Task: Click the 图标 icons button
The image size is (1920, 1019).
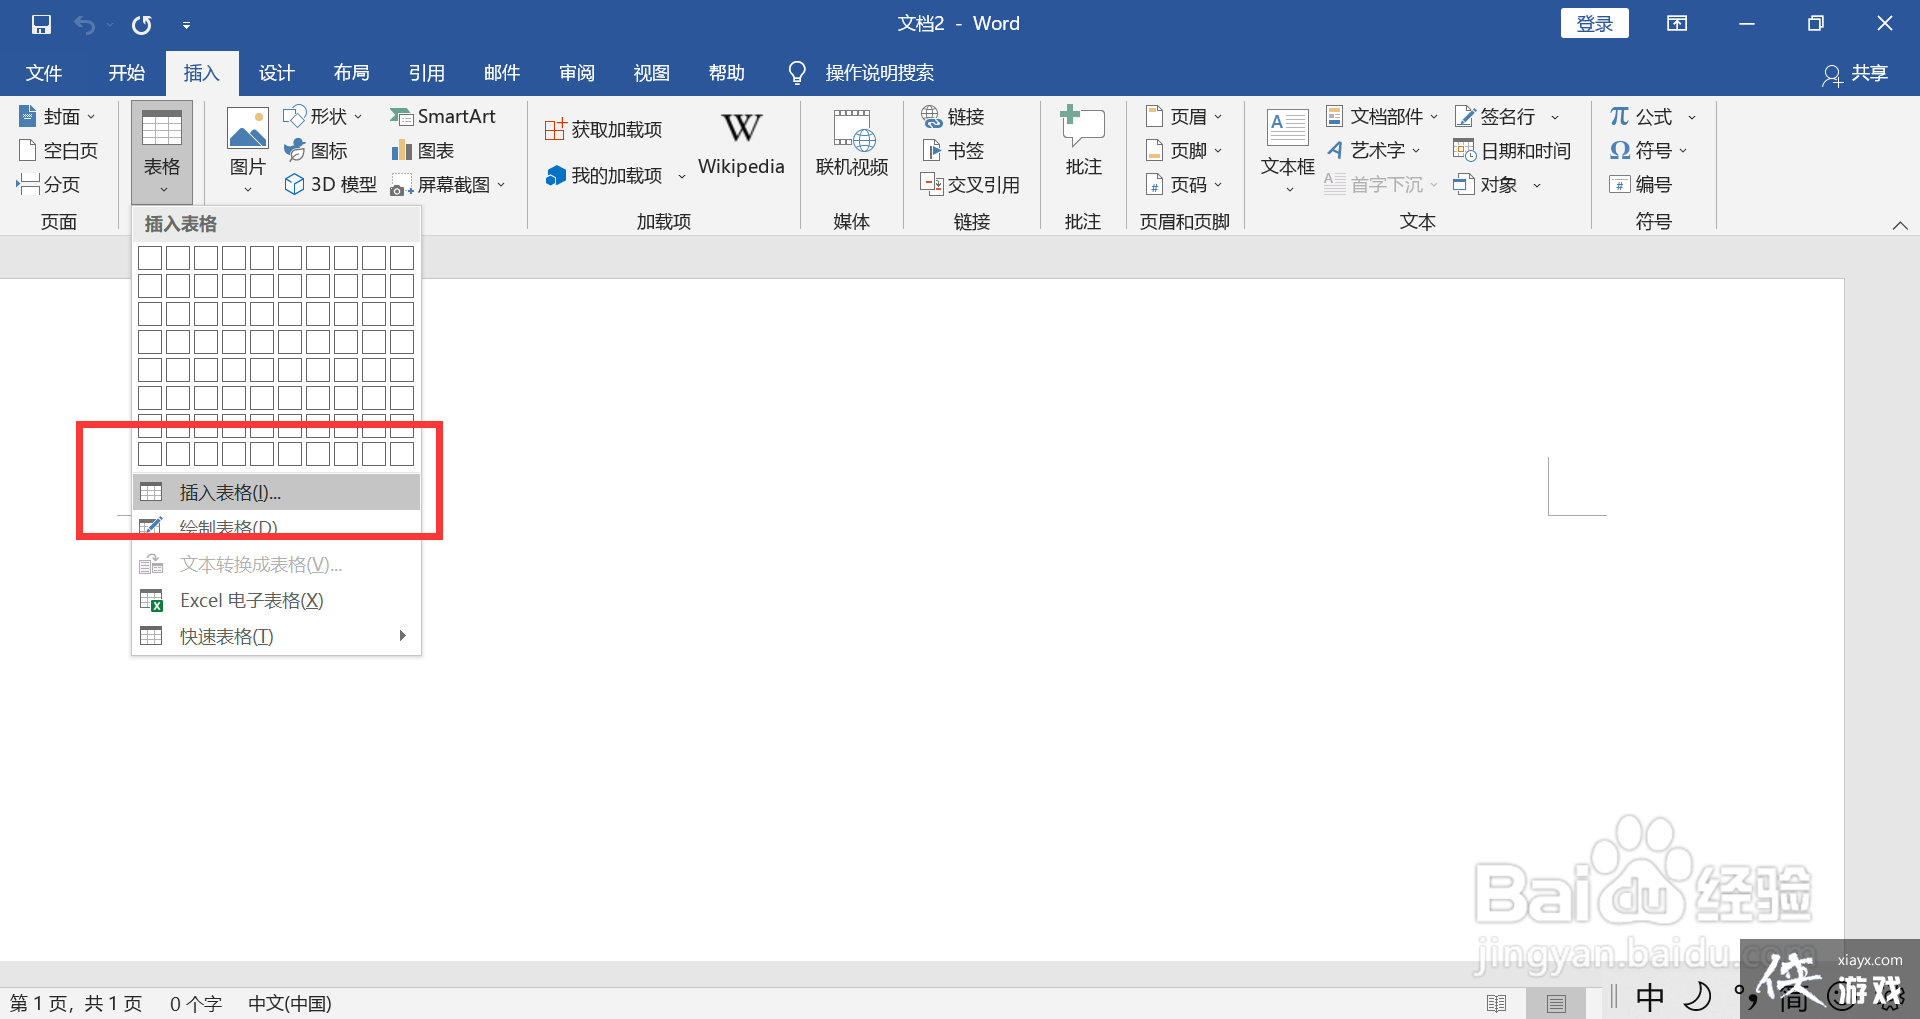Action: pyautogui.click(x=316, y=151)
